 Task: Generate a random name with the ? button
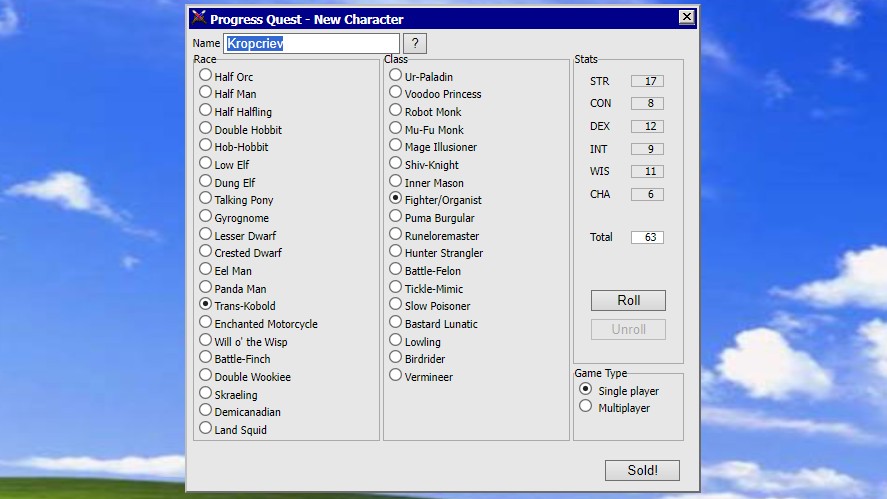415,44
